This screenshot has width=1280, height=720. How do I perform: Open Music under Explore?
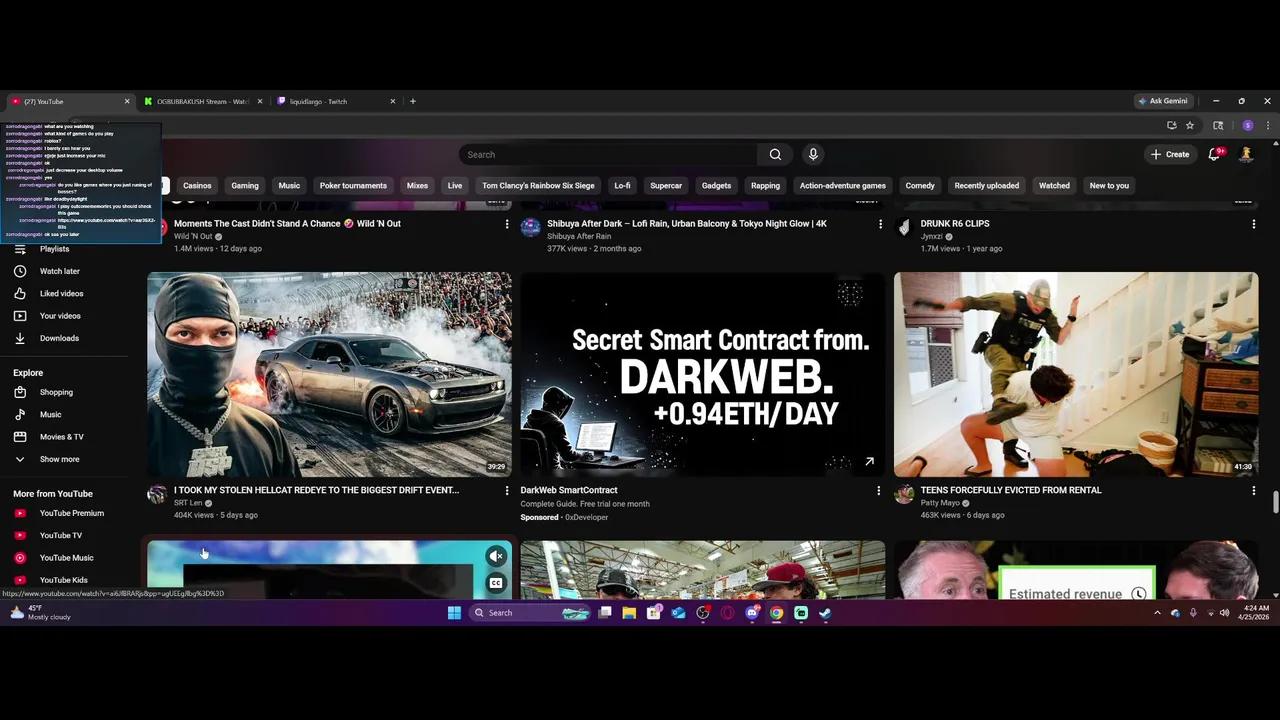[x=50, y=414]
